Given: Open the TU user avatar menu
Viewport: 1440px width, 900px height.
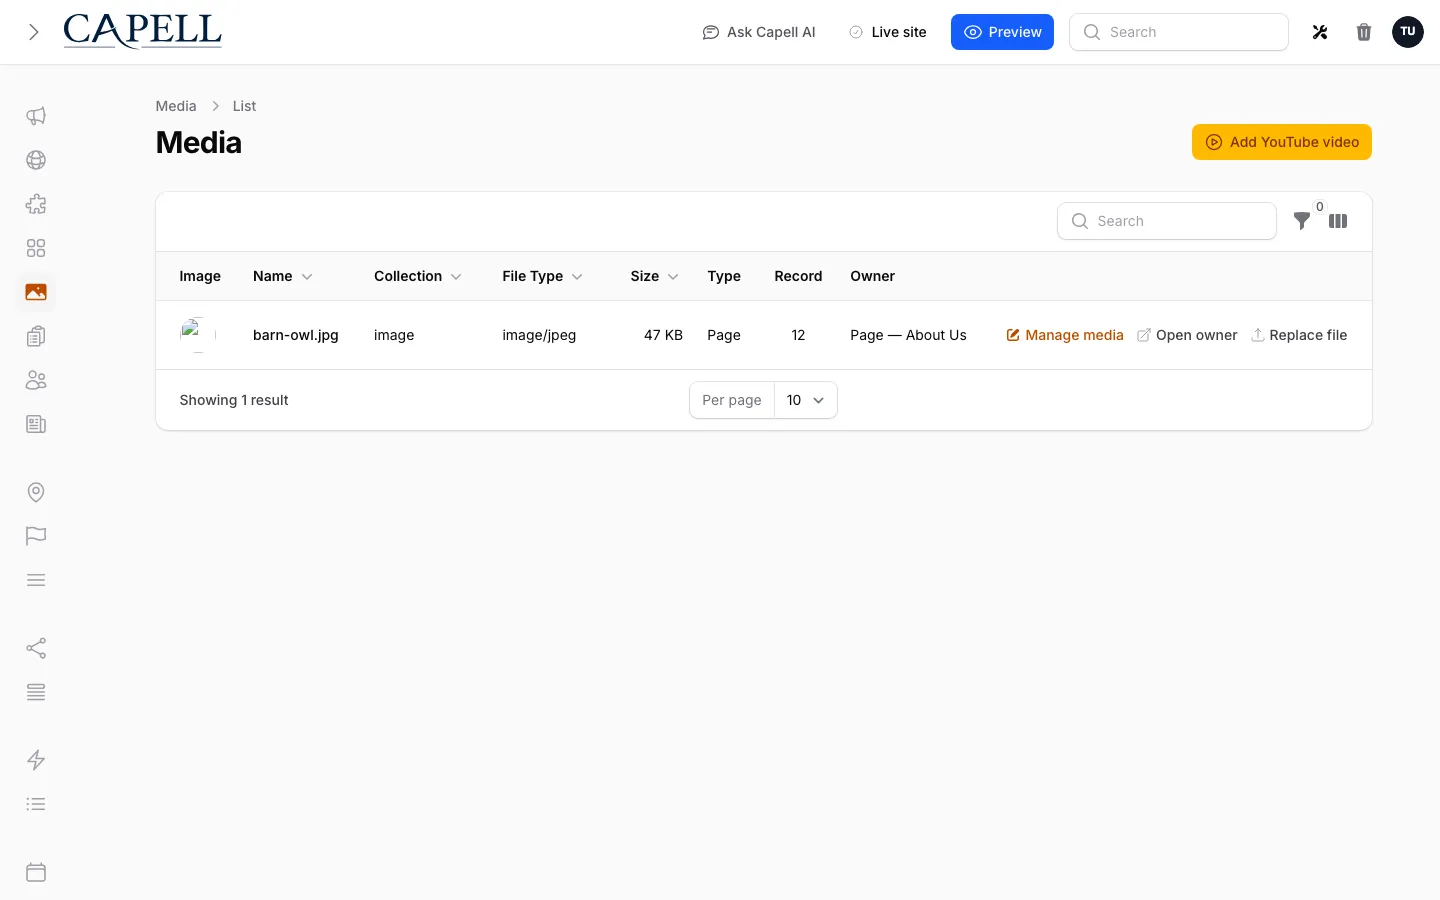Looking at the screenshot, I should (1408, 32).
